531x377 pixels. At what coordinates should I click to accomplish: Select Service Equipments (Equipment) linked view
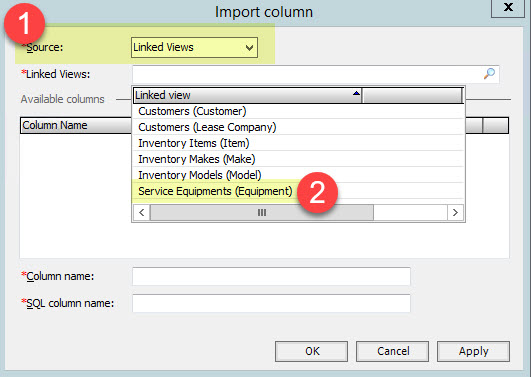coord(298,191)
